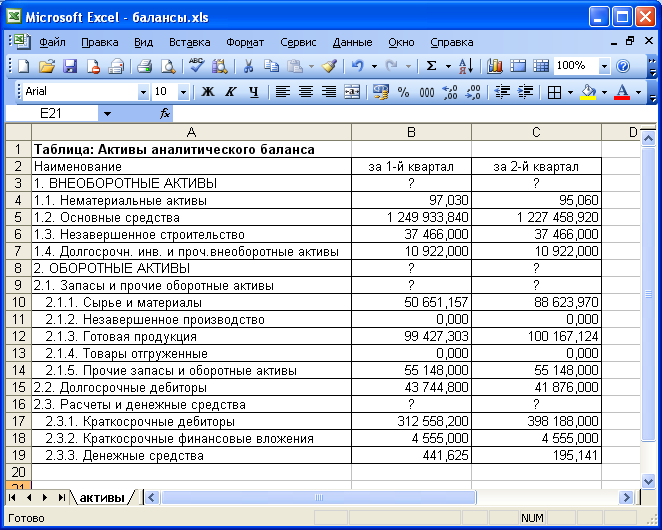The width and height of the screenshot is (662, 530).
Task: Toggle italic К formatting
Action: coord(231,92)
